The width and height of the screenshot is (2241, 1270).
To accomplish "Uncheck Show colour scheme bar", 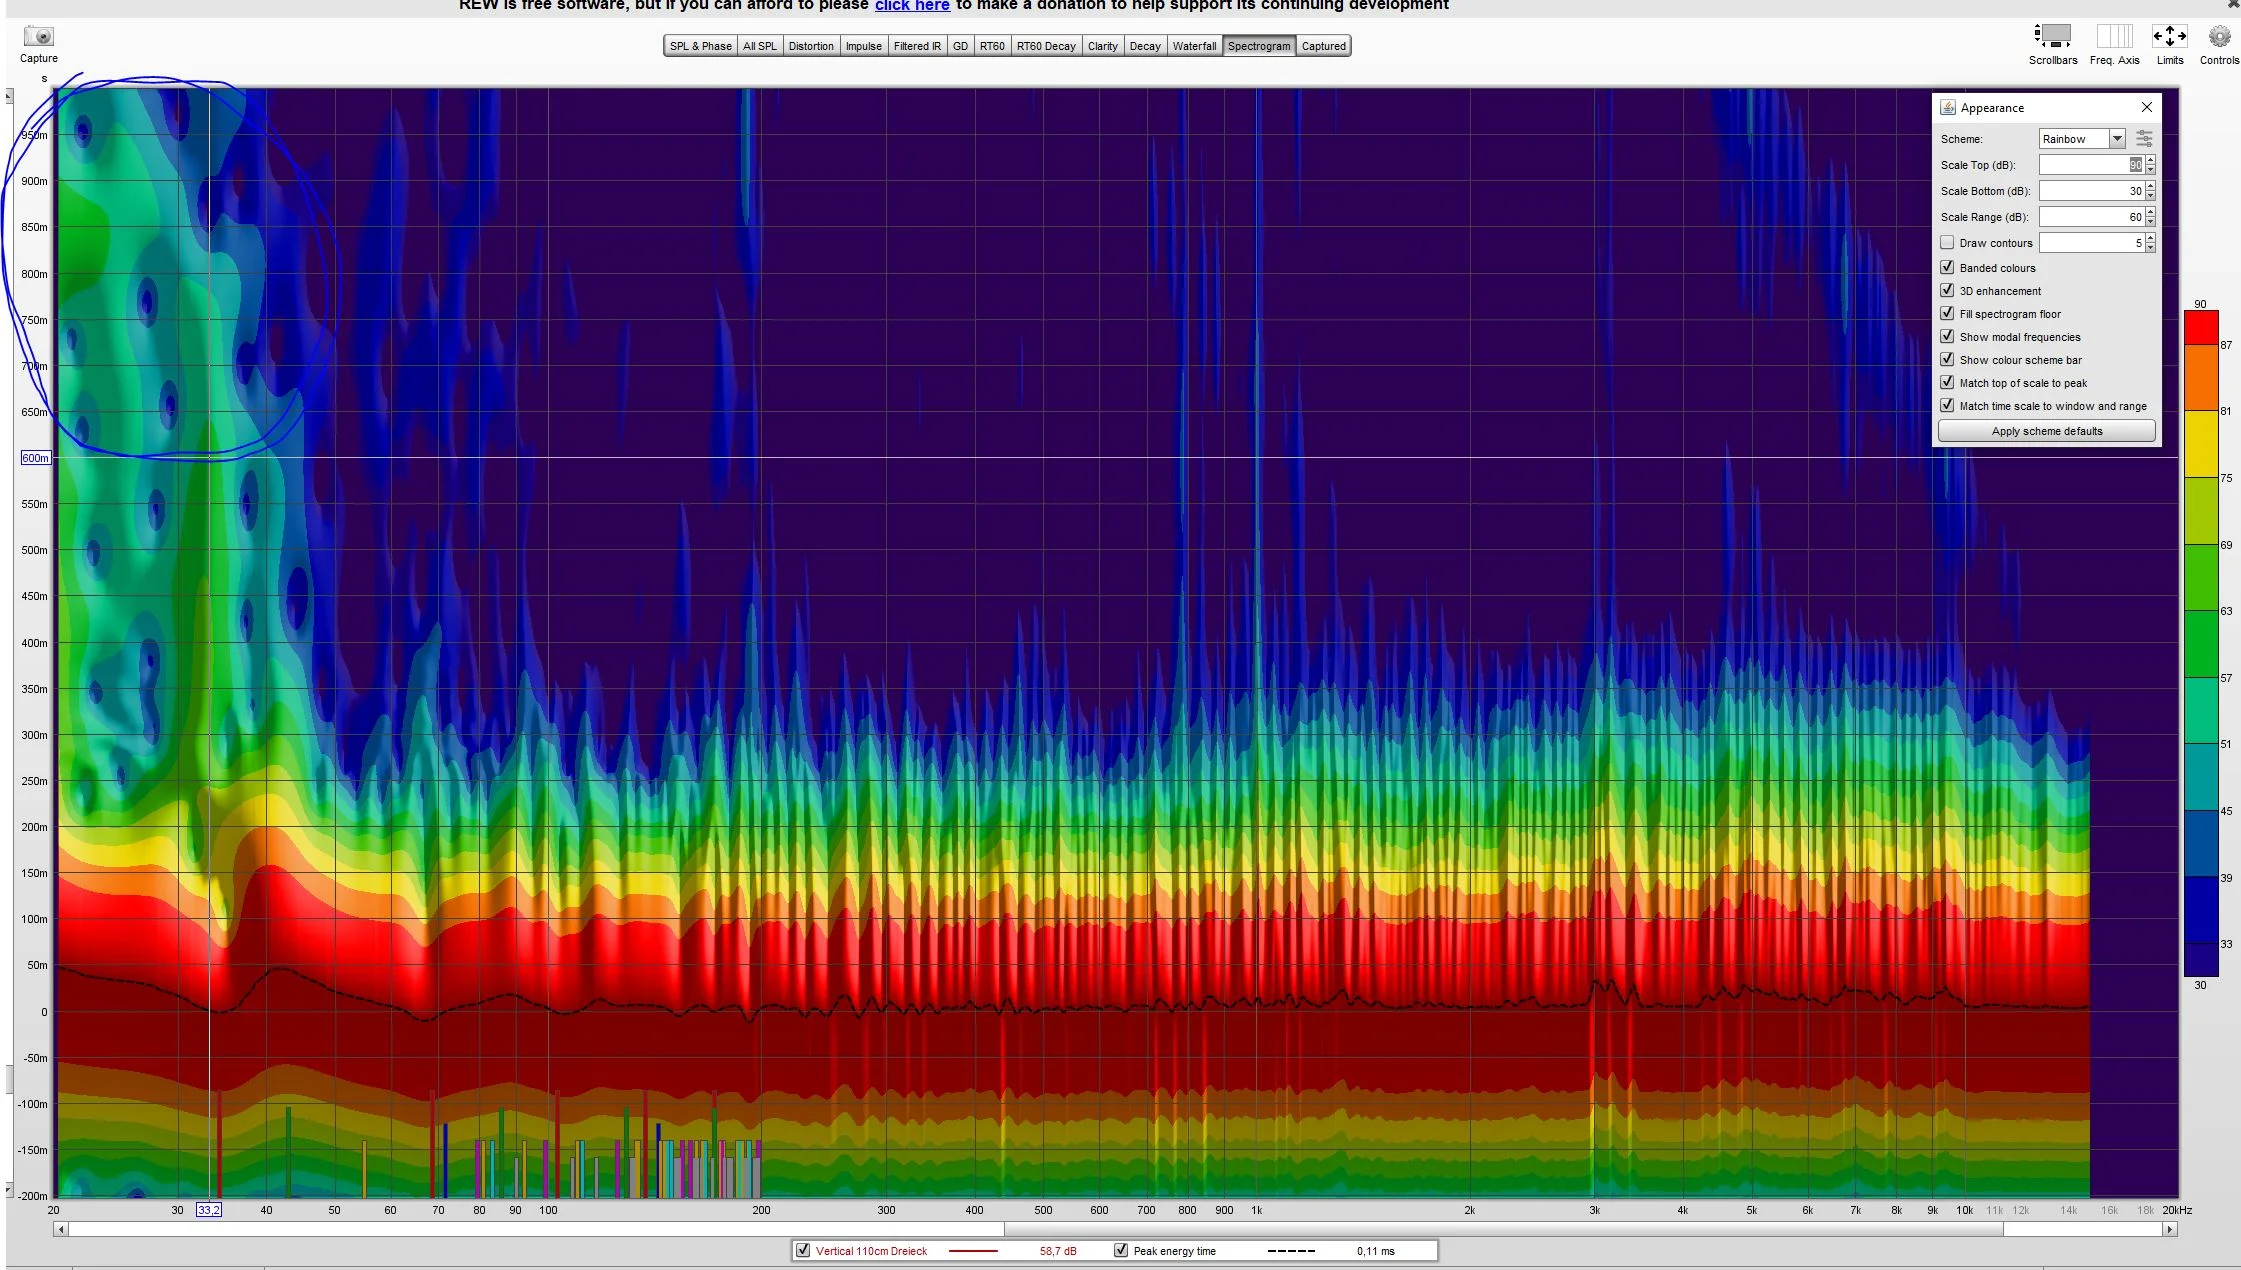I will [1947, 360].
